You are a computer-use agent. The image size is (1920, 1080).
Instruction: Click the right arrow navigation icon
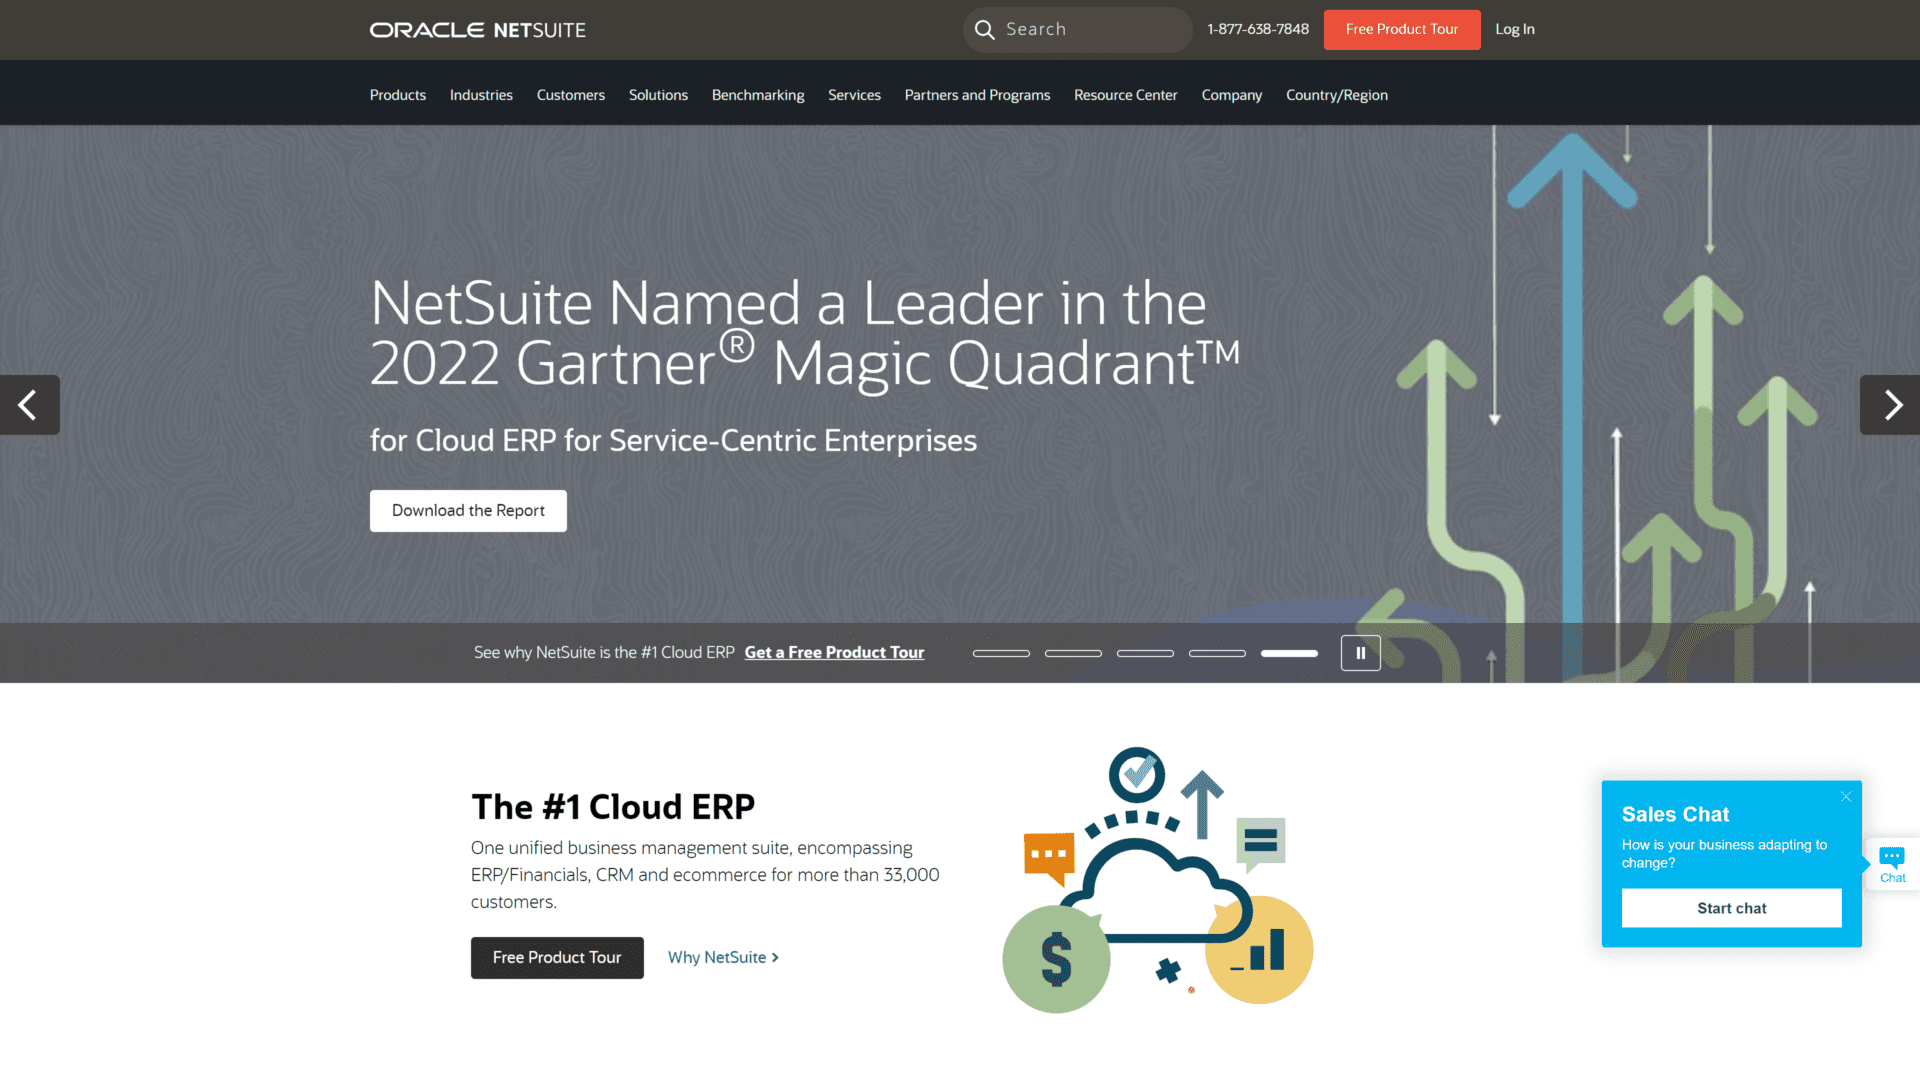1891,405
